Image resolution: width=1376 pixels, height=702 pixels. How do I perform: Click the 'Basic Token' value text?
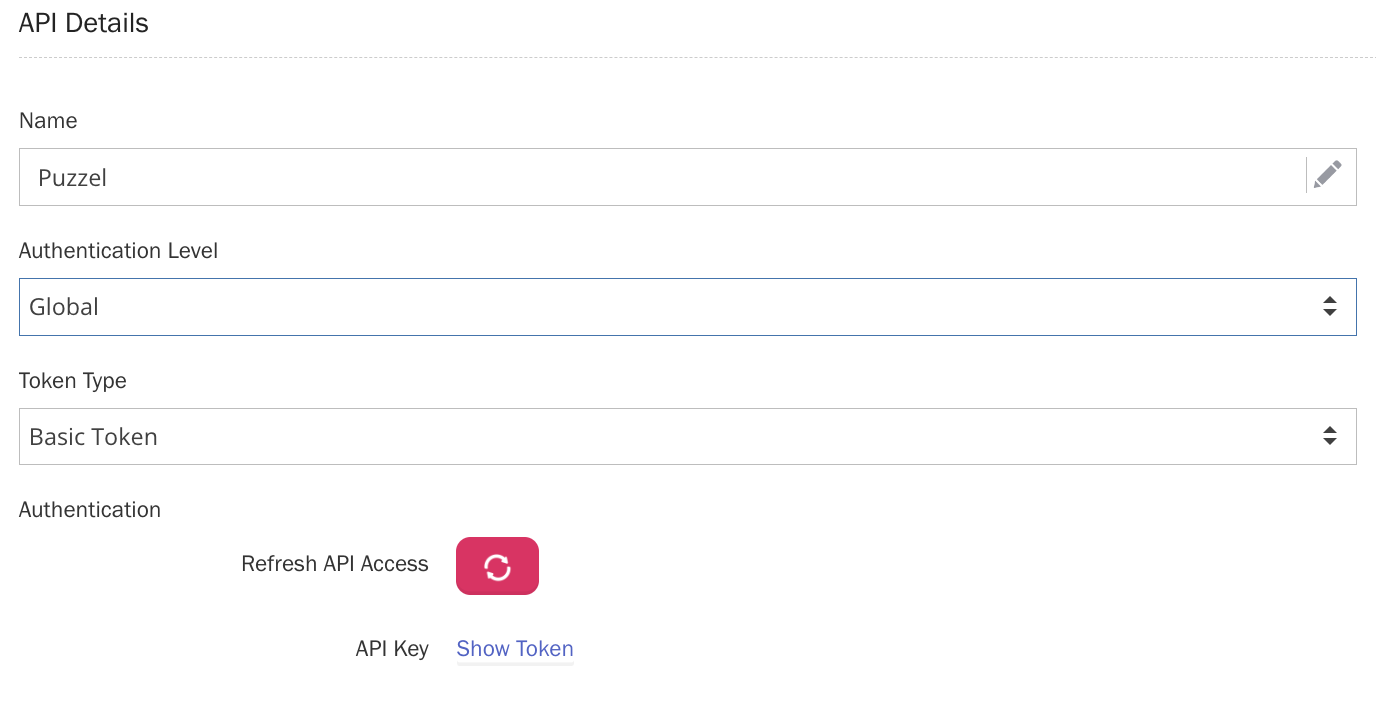(x=93, y=437)
